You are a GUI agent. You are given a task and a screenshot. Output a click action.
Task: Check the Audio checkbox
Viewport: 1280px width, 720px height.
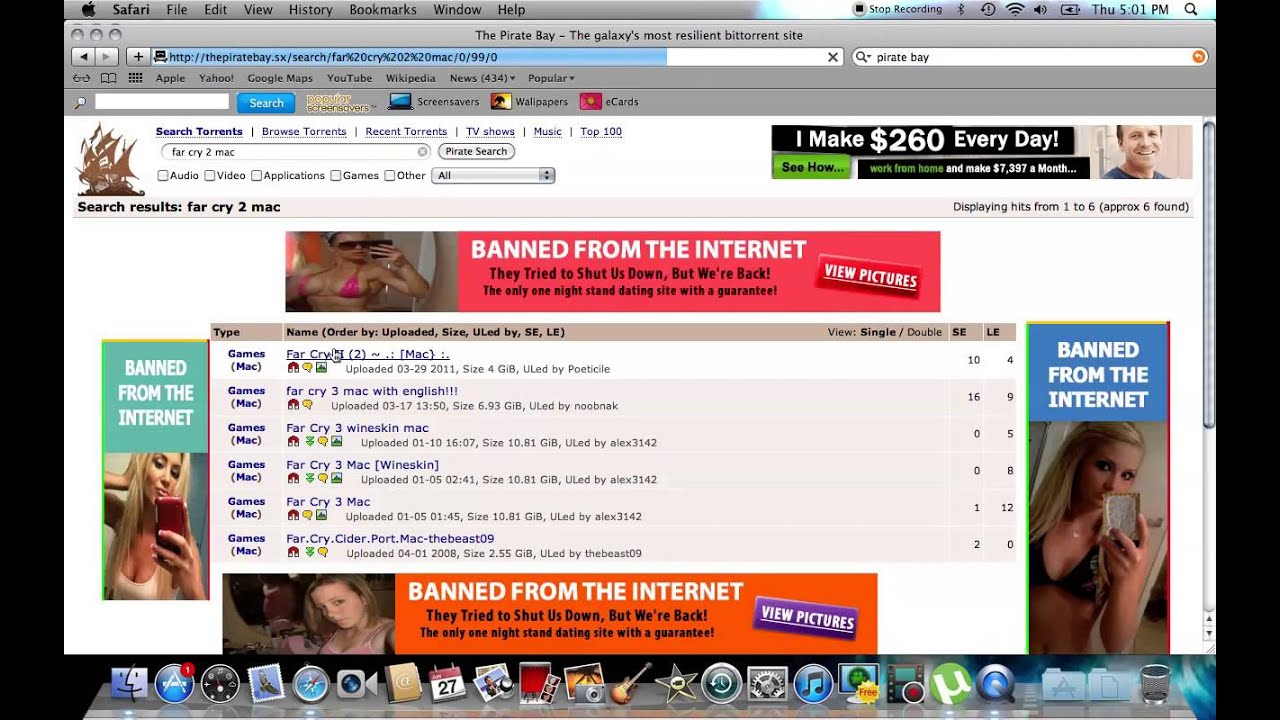coord(162,176)
